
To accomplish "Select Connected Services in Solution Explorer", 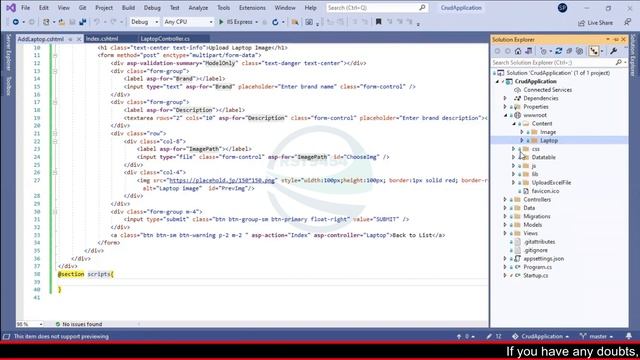I will coord(547,90).
